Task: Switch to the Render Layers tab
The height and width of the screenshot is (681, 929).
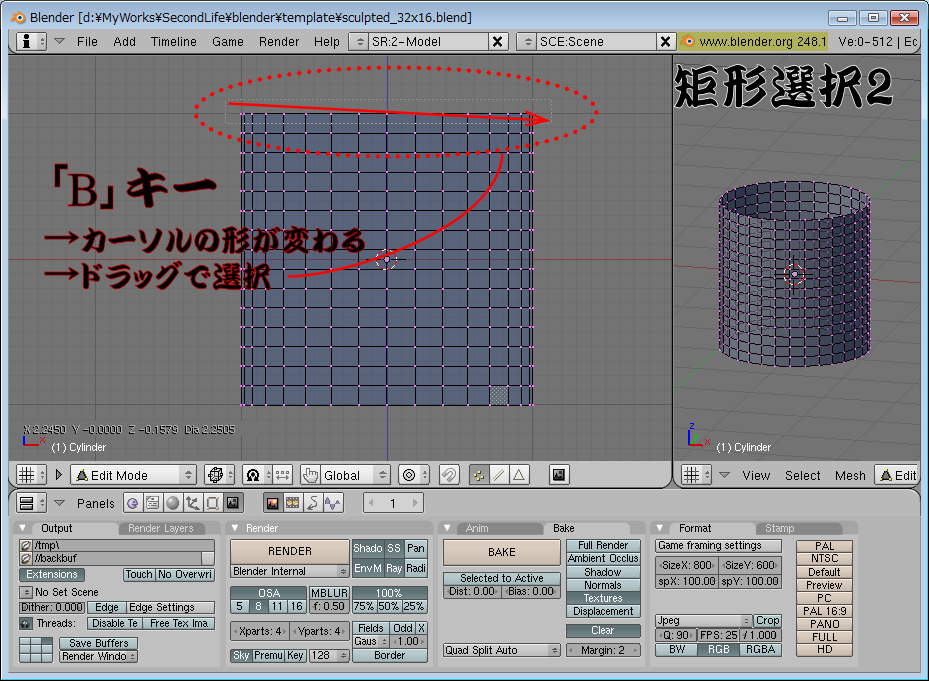Action: (161, 528)
